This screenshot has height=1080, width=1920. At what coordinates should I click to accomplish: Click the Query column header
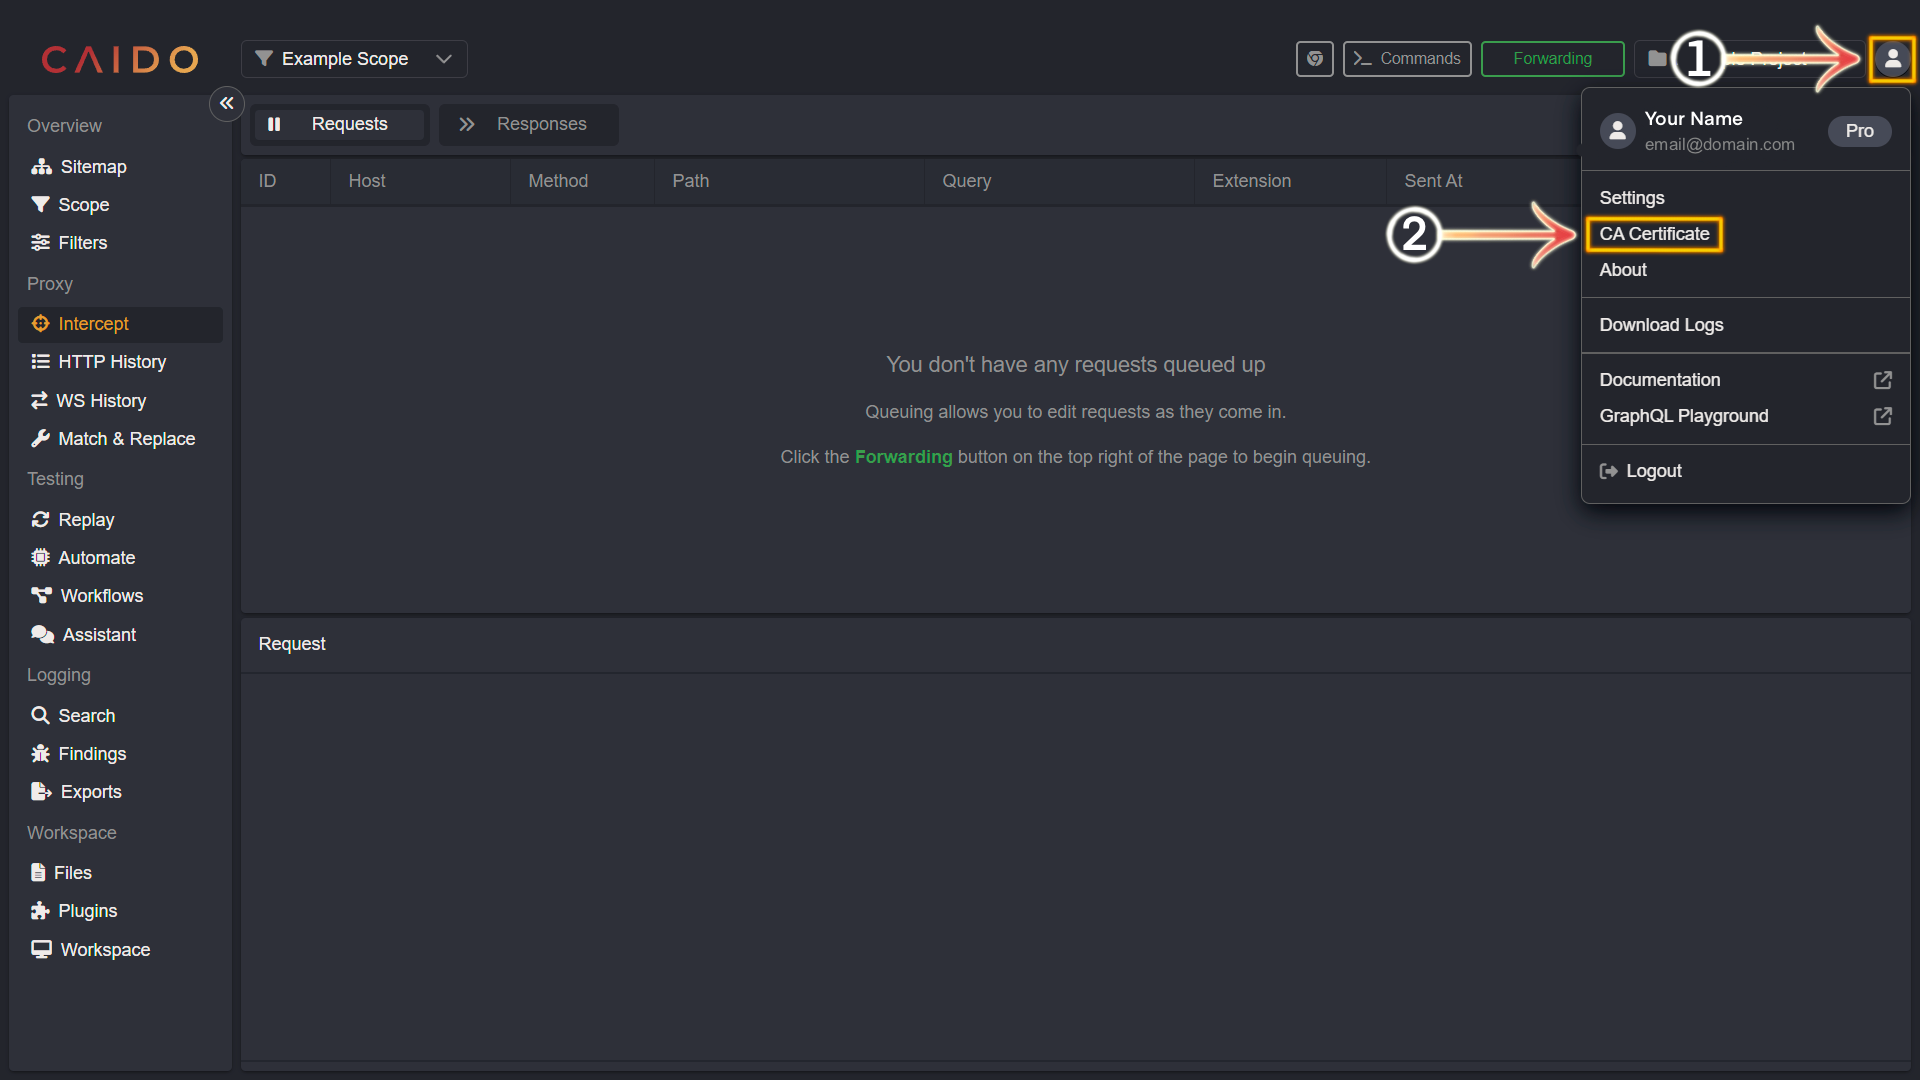pos(966,181)
